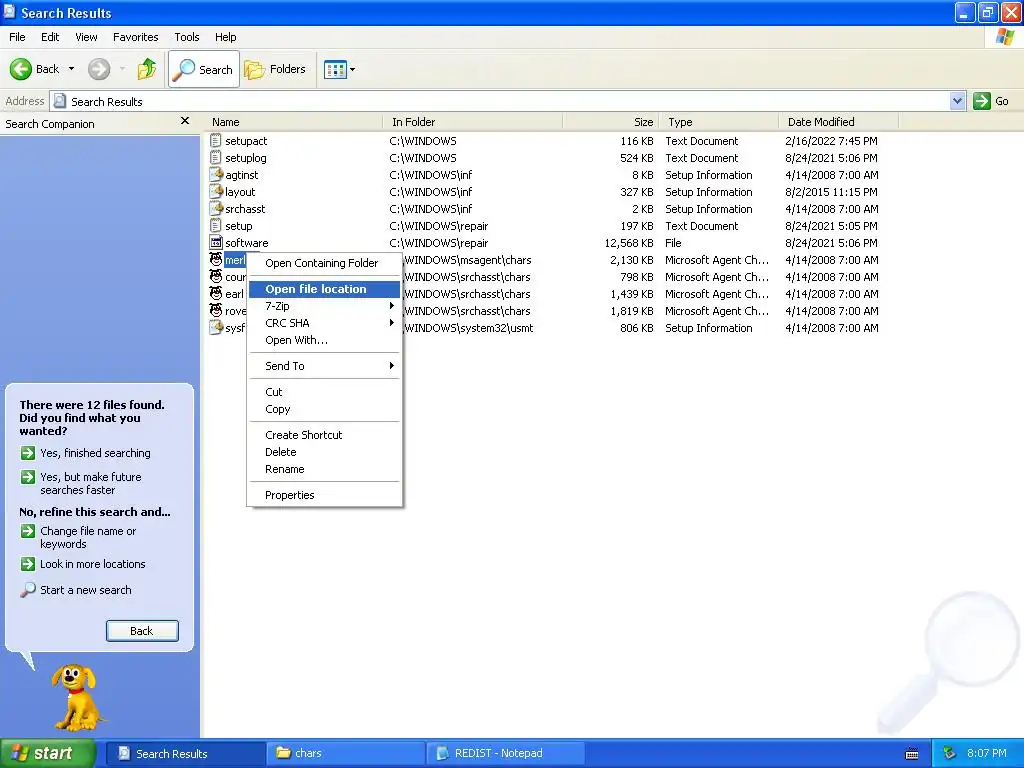Sort results by In Folder column header
The height and width of the screenshot is (768, 1024).
click(x=472, y=121)
